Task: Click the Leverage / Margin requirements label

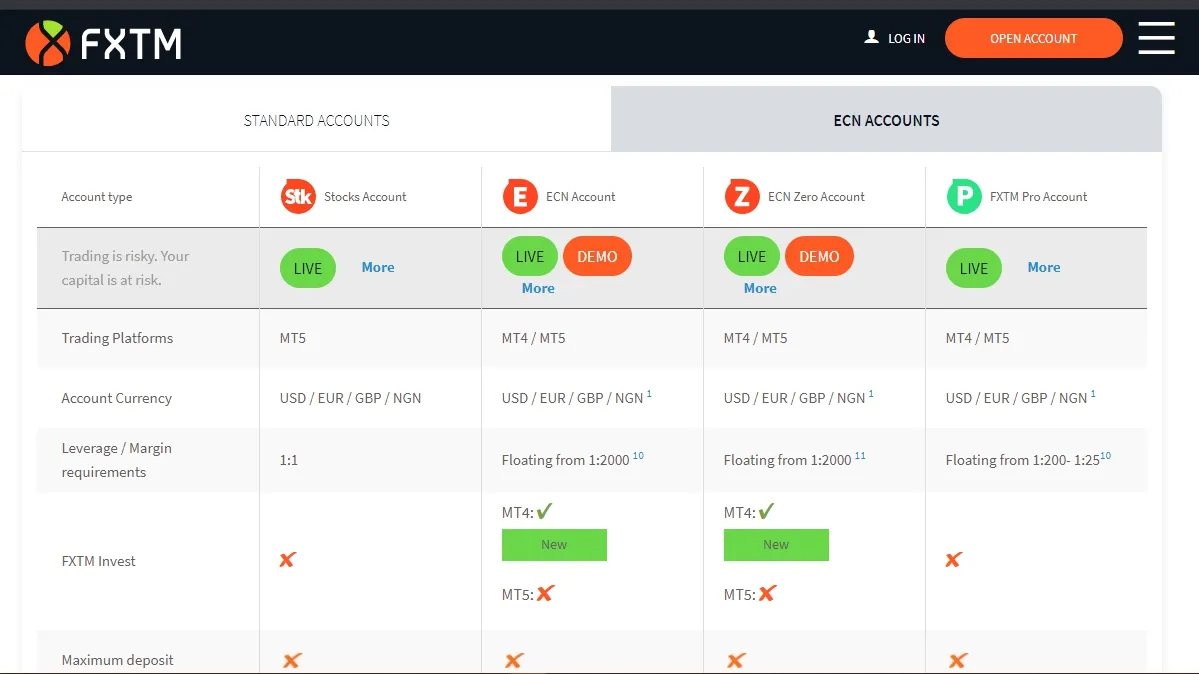Action: [116, 460]
